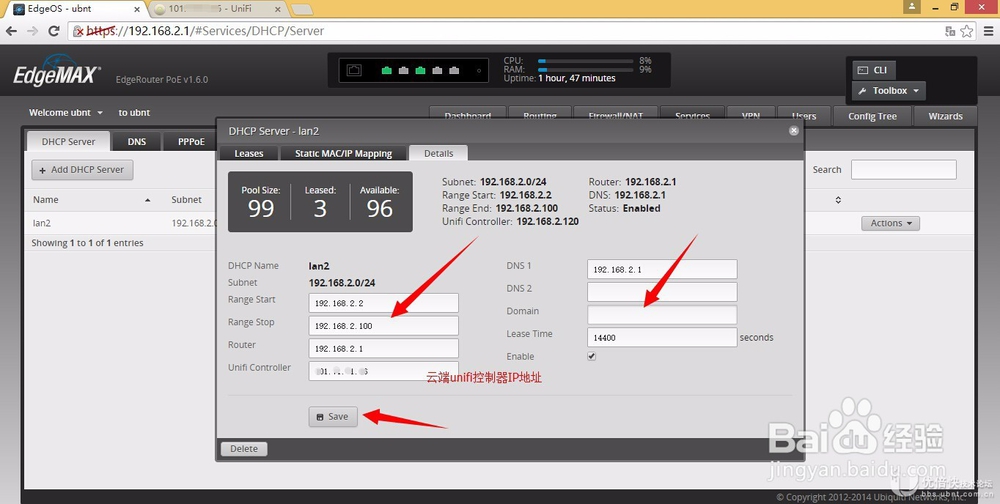Click the Status Enabled text
The height and width of the screenshot is (504, 1000).
point(624,208)
